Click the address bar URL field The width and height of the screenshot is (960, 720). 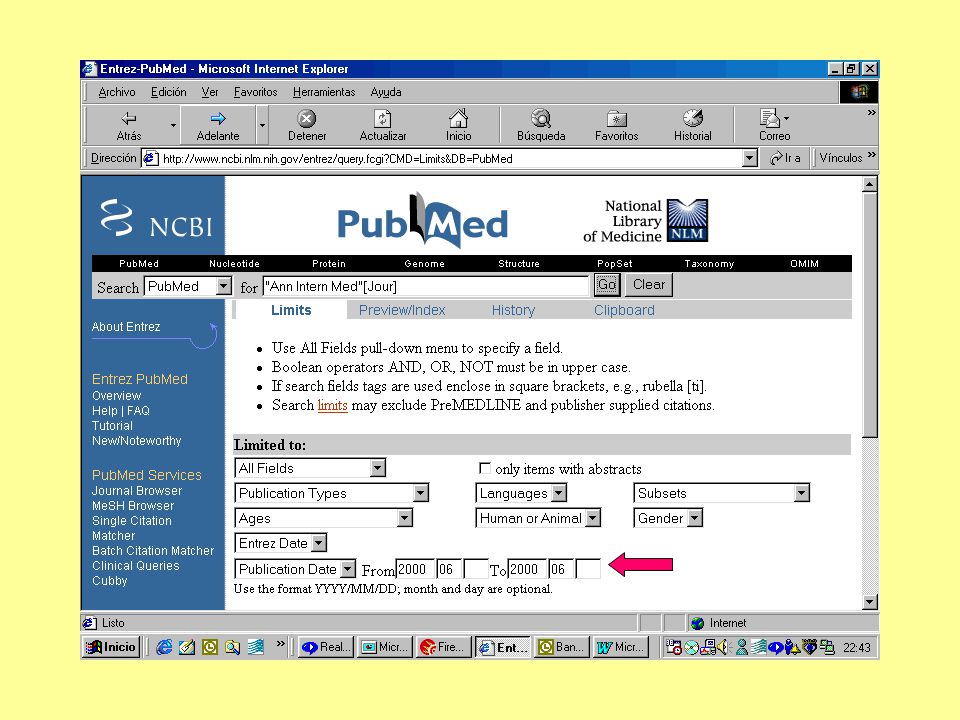tap(443, 159)
